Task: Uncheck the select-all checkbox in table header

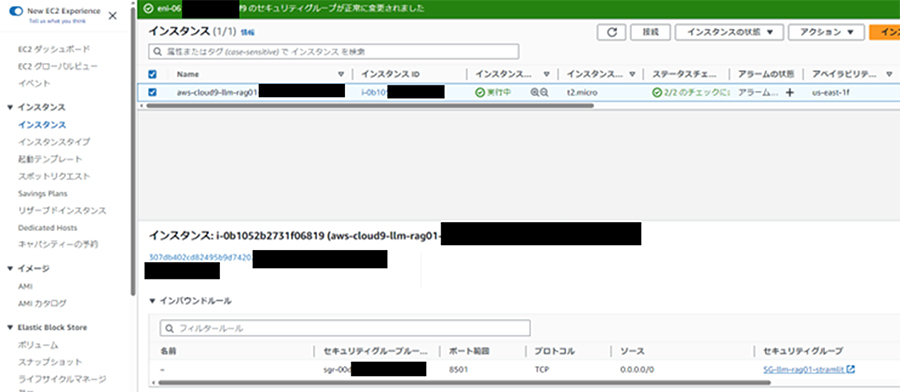Action: (x=152, y=74)
